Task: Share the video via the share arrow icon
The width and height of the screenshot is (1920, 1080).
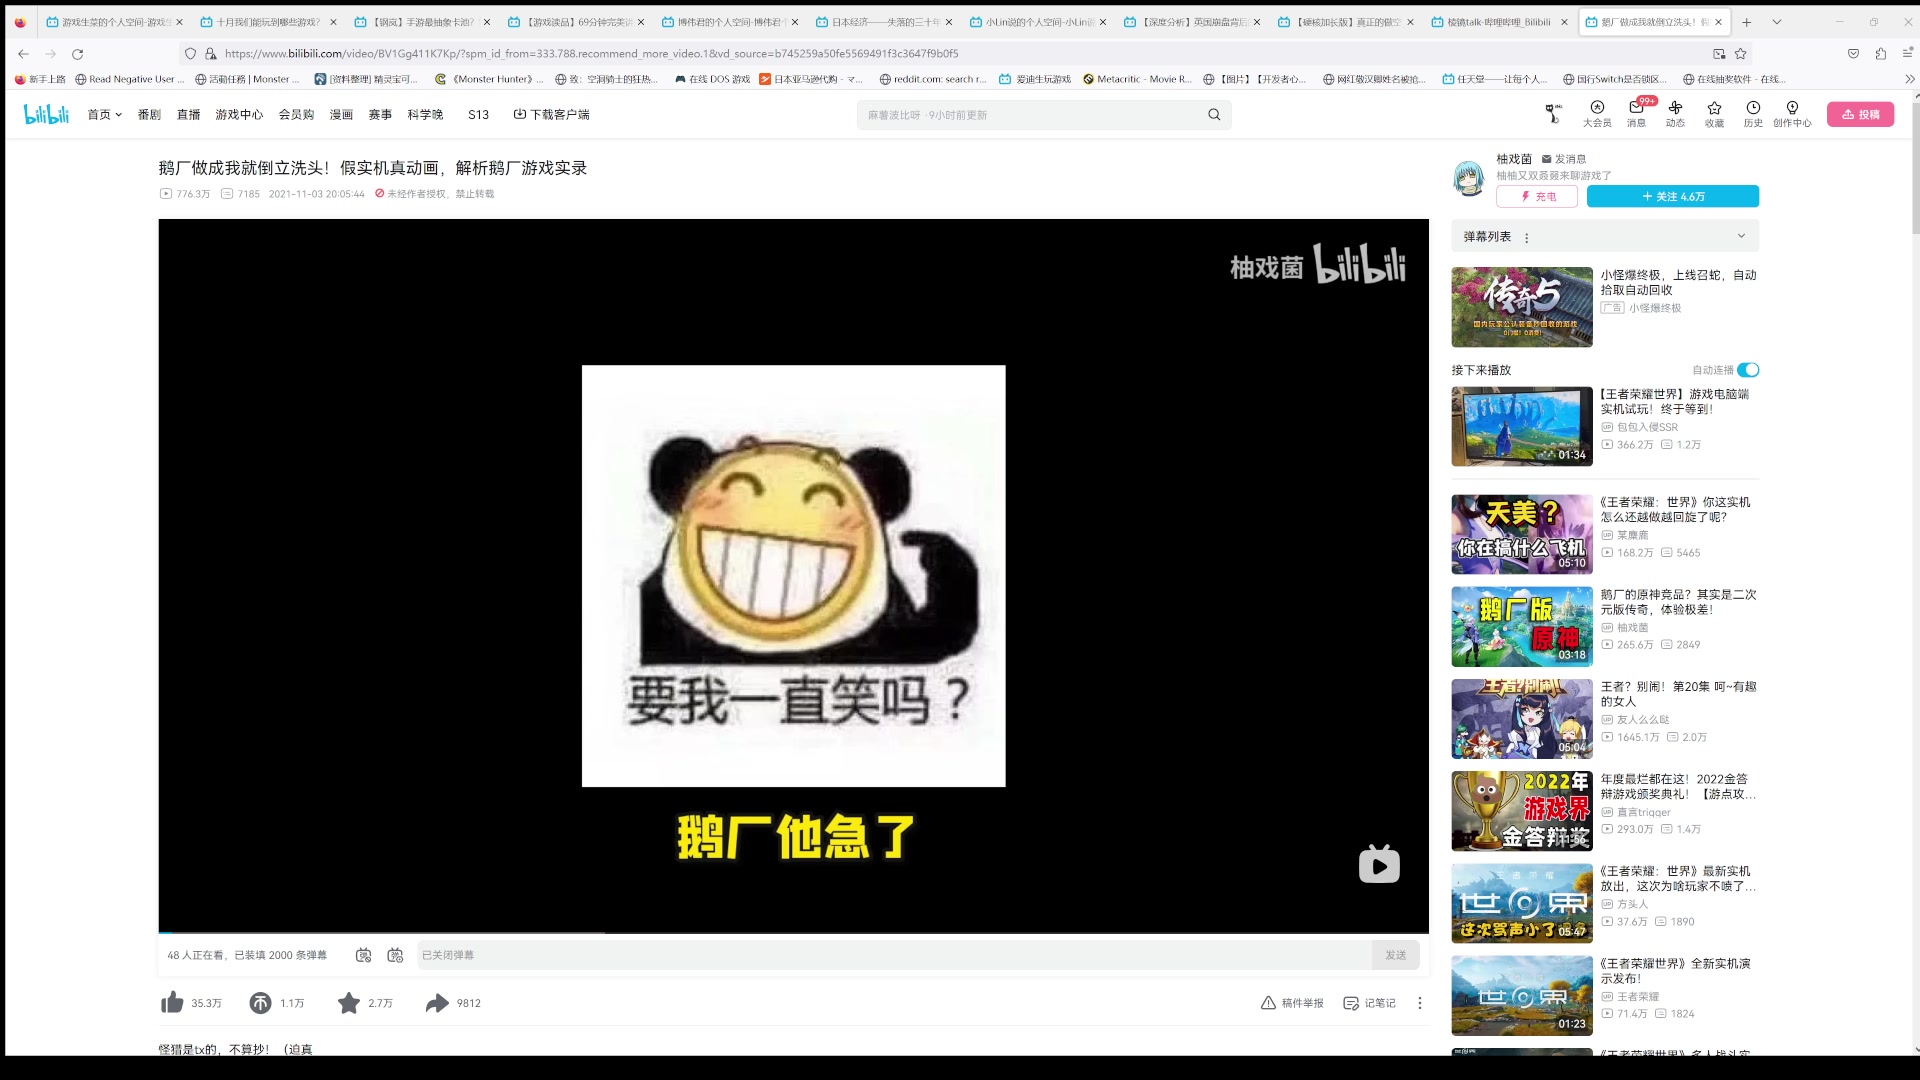Action: pyautogui.click(x=438, y=1003)
